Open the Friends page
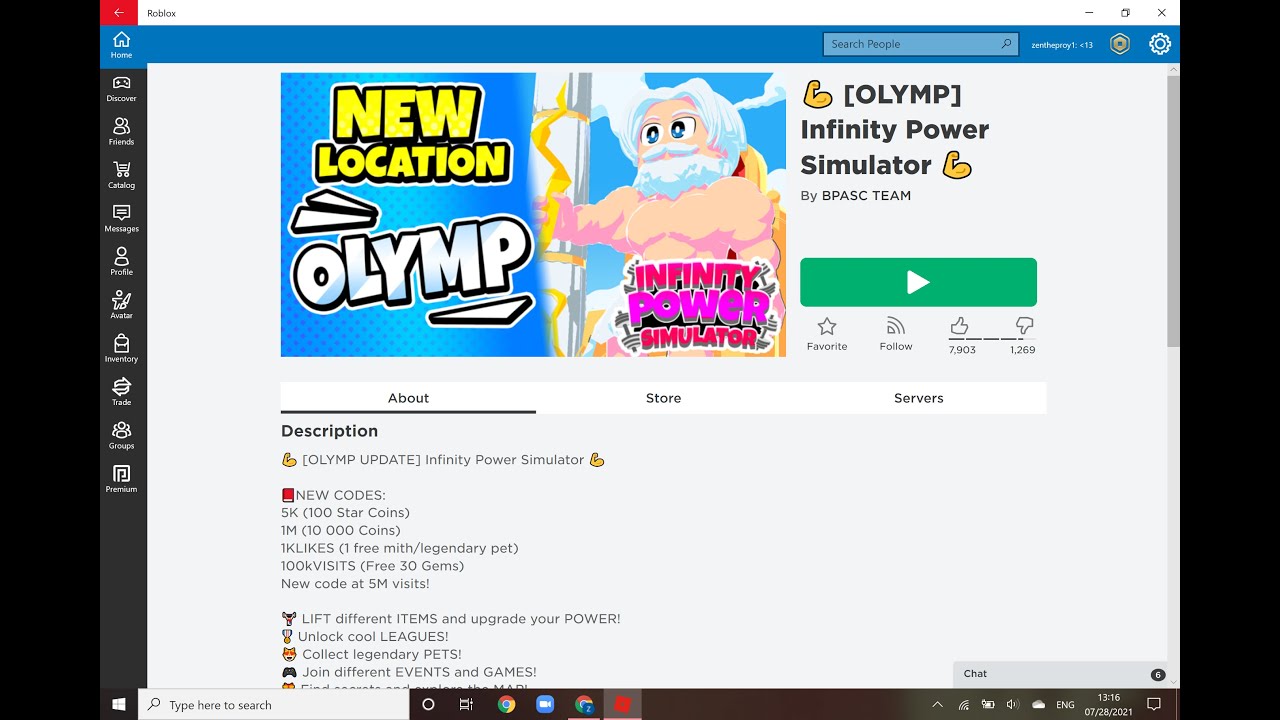 (122, 132)
